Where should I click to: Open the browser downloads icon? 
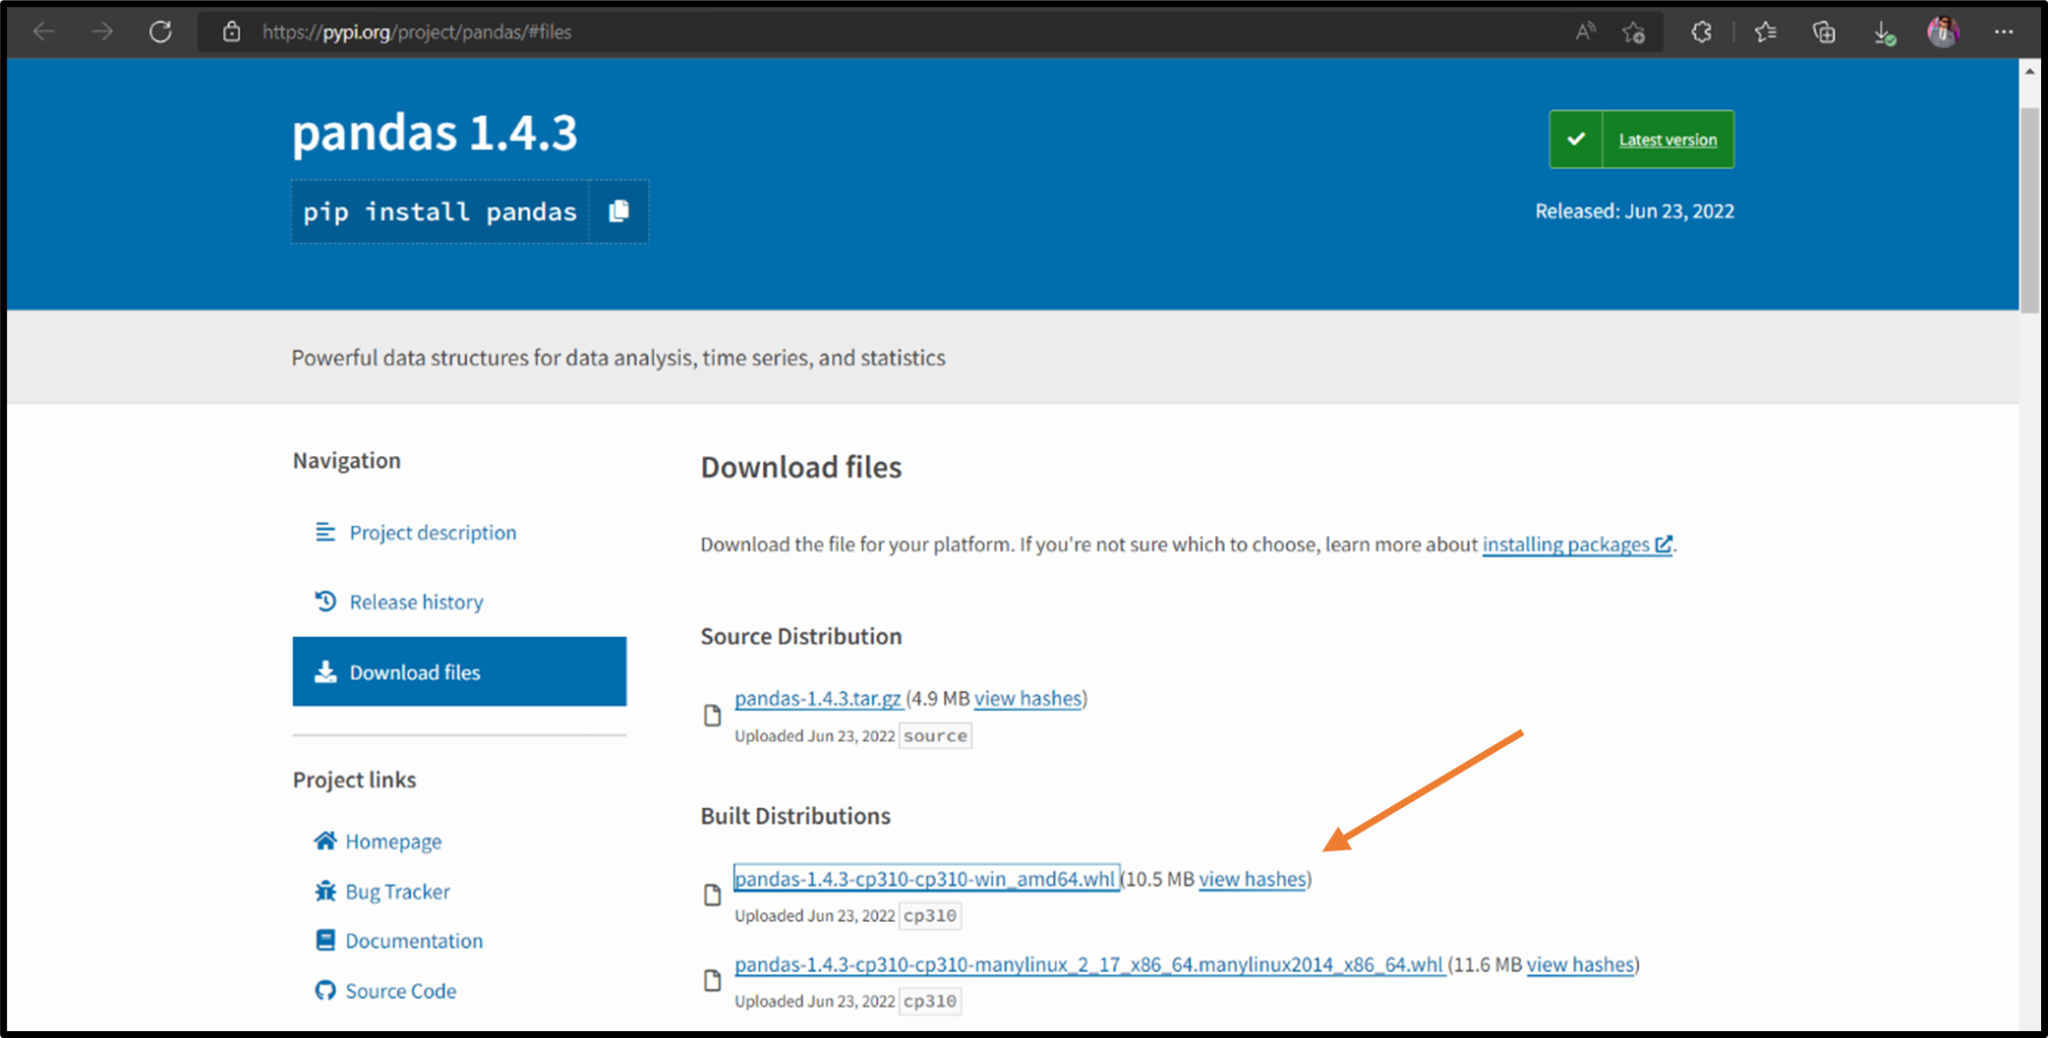pos(1883,32)
